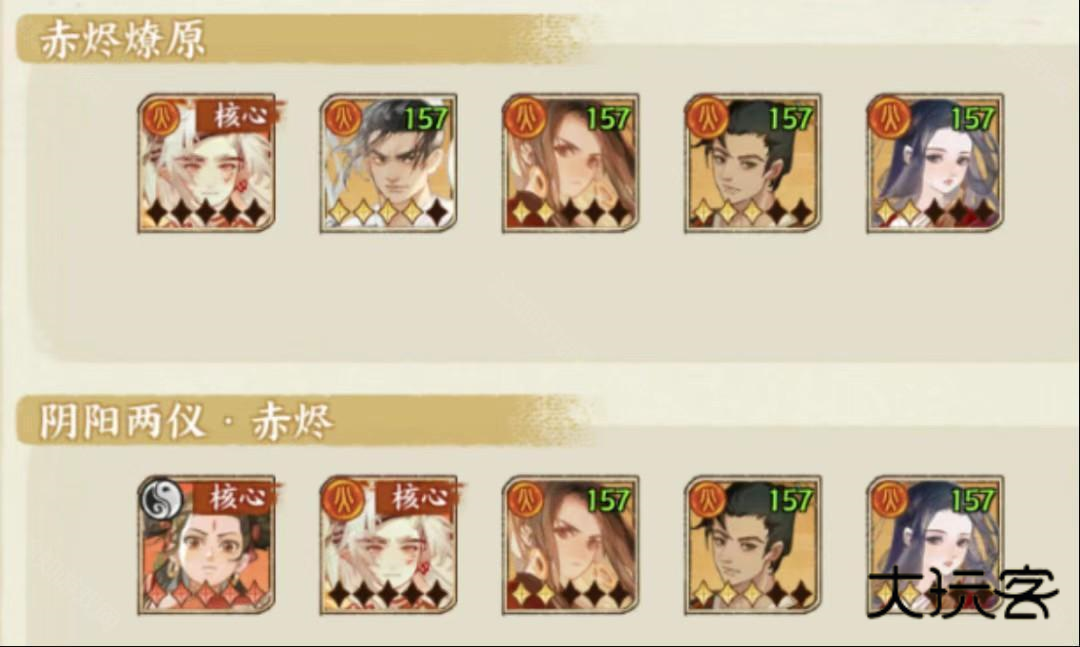Tap the fire icon on the purple-haired hero in 赤烬燎原

[x=891, y=117]
